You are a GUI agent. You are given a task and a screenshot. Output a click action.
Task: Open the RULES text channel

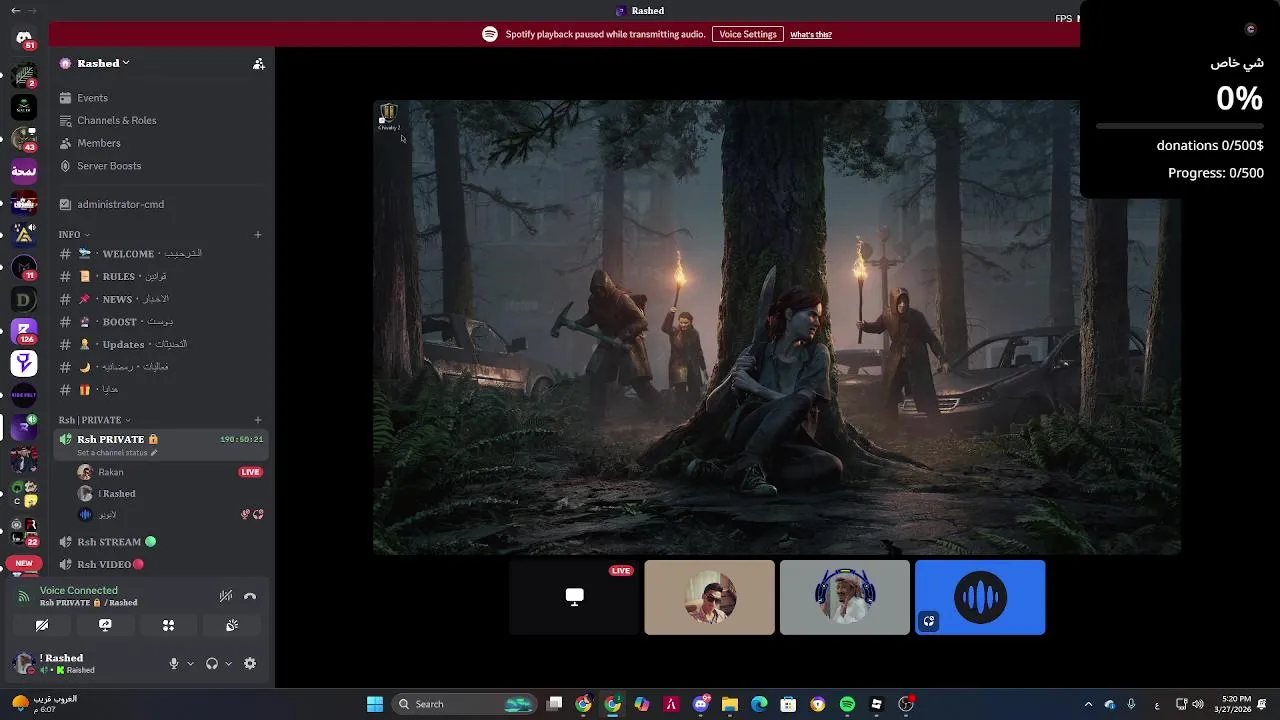point(162,276)
